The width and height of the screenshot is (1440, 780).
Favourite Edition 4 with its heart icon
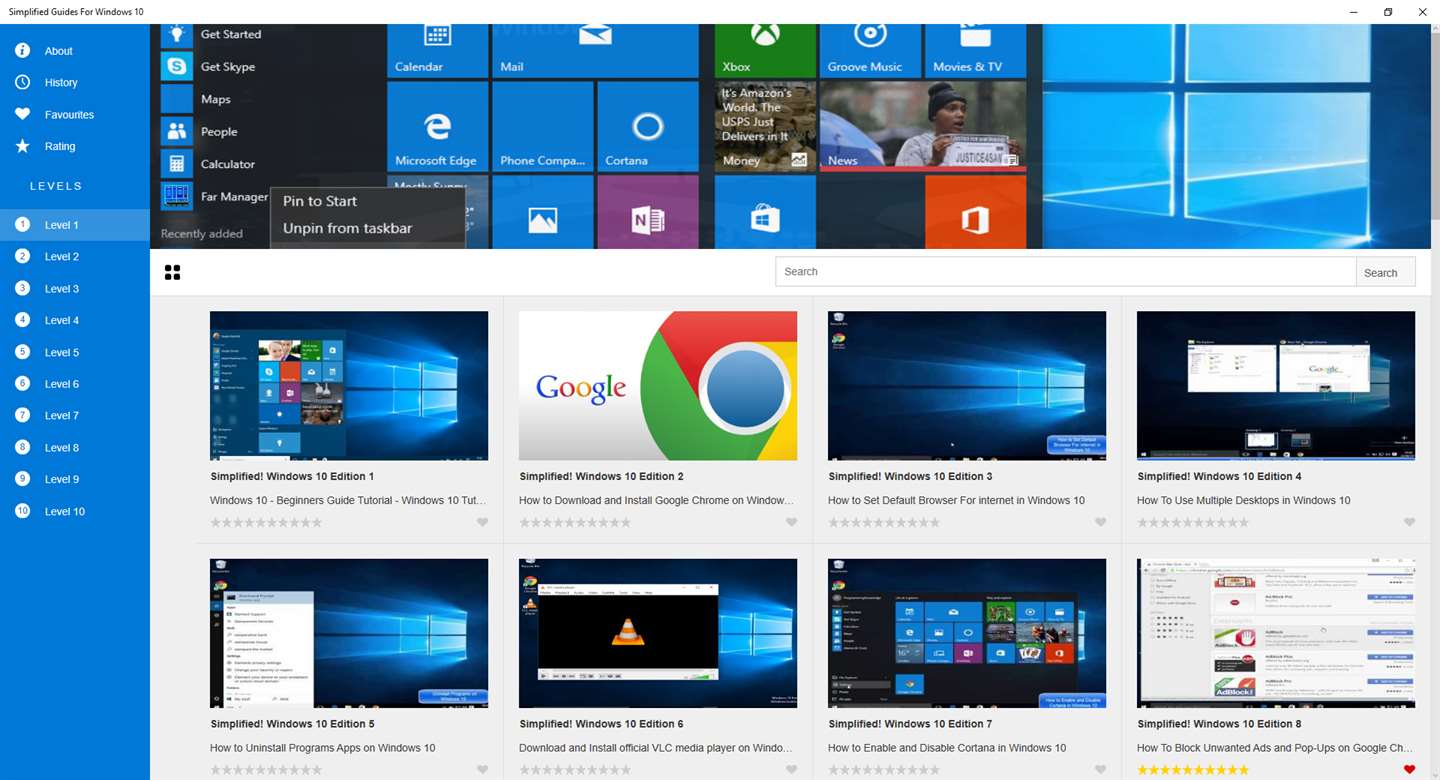(1409, 523)
